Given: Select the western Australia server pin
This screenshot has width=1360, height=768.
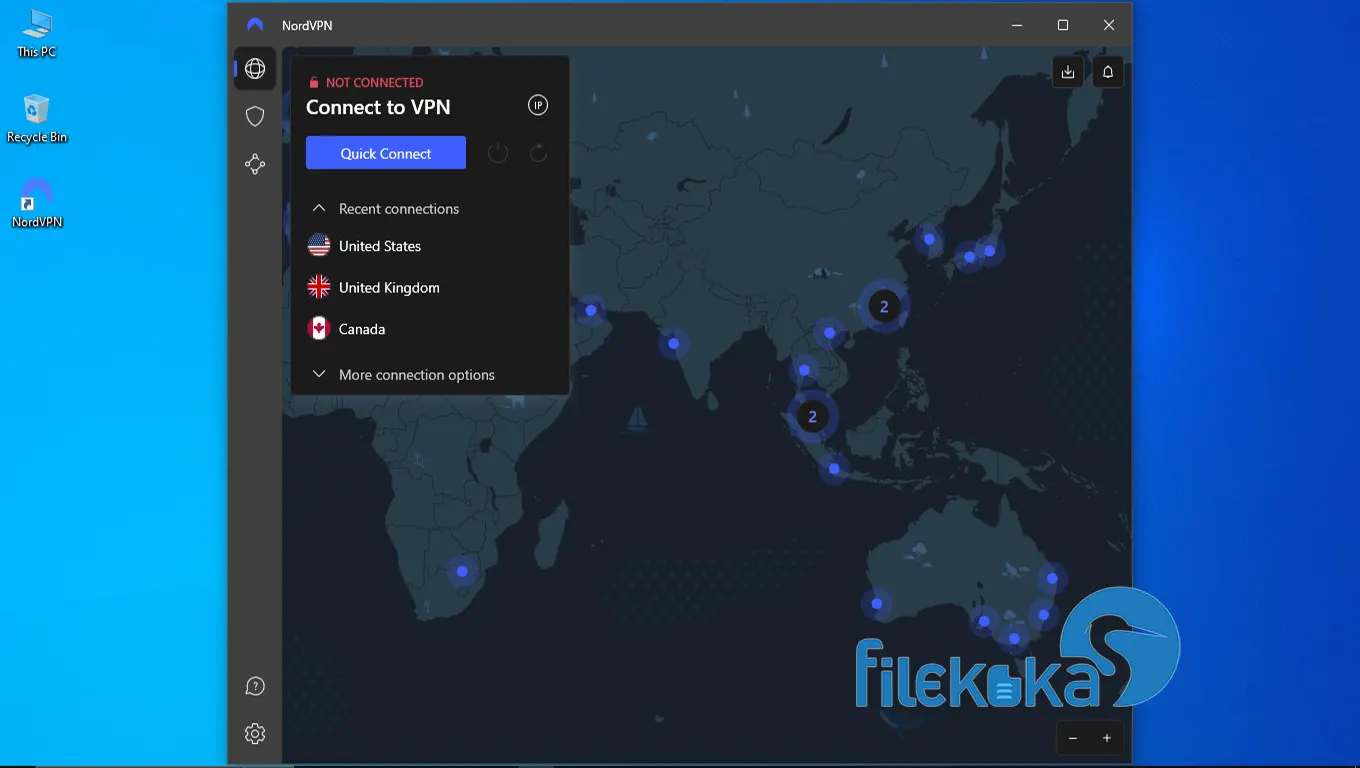Looking at the screenshot, I should click(x=877, y=603).
